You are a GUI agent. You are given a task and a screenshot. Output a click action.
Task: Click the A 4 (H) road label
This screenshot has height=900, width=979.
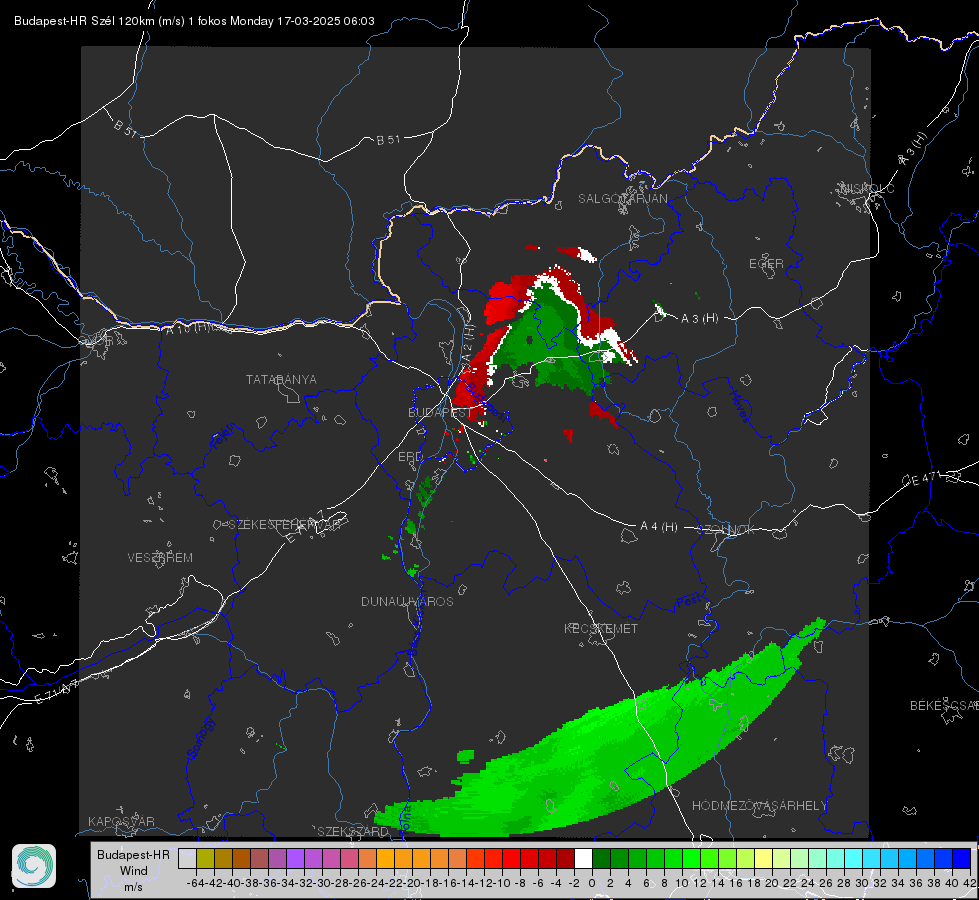tap(659, 526)
